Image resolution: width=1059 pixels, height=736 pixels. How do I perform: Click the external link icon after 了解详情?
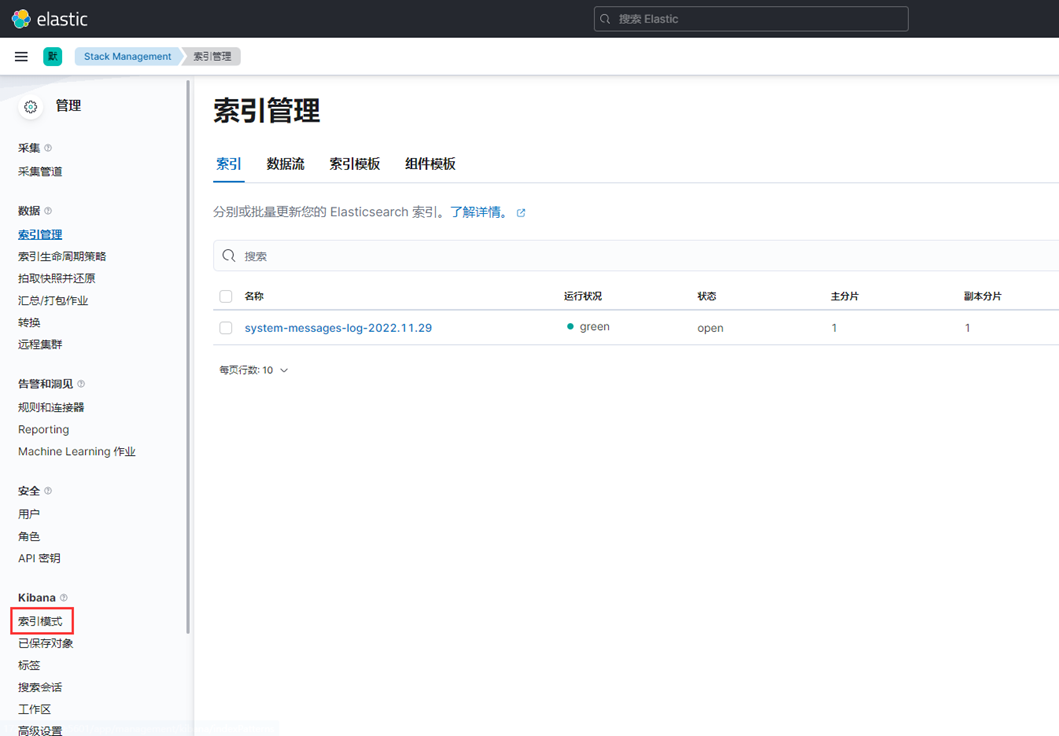click(521, 213)
